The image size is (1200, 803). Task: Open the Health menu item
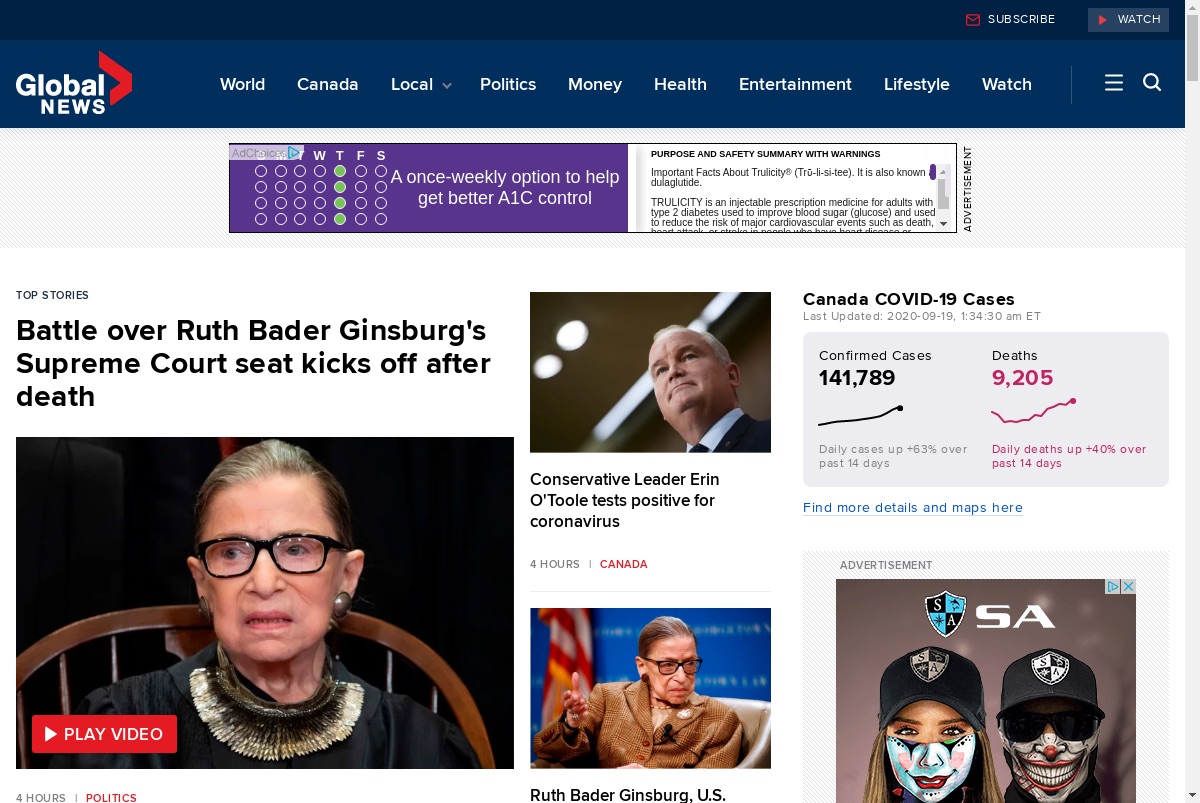point(680,84)
